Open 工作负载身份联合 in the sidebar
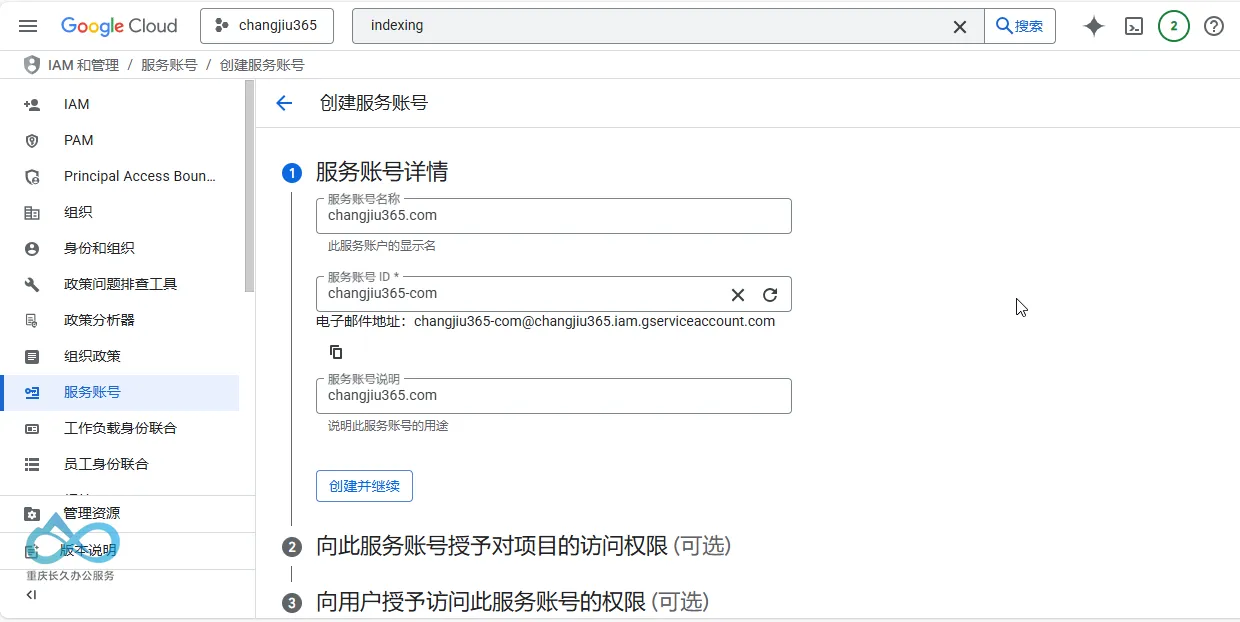Screen dimensions: 1240x622 coord(120,428)
